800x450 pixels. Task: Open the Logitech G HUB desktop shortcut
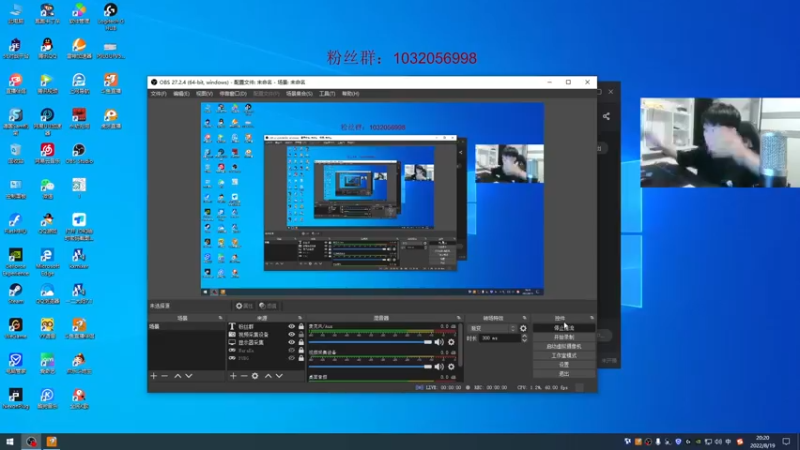(110, 16)
